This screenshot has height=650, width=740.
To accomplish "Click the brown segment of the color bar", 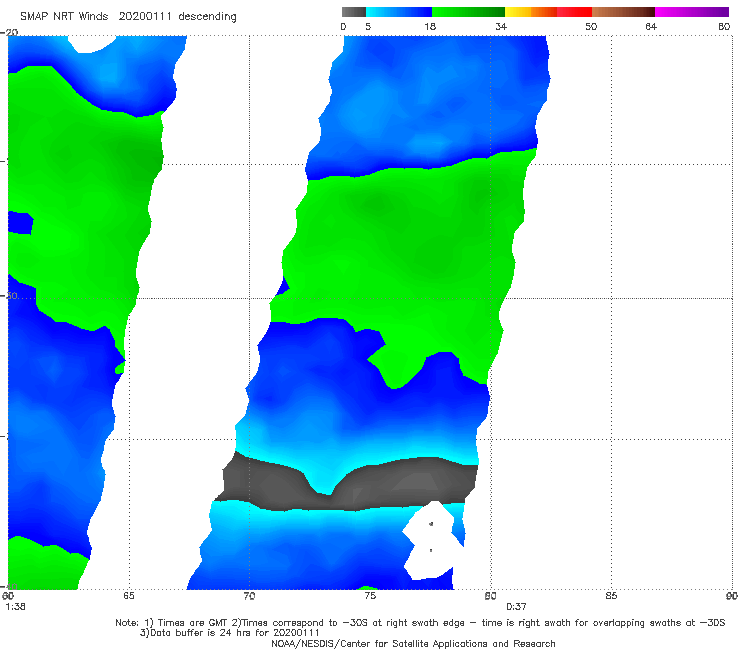I will tap(623, 12).
